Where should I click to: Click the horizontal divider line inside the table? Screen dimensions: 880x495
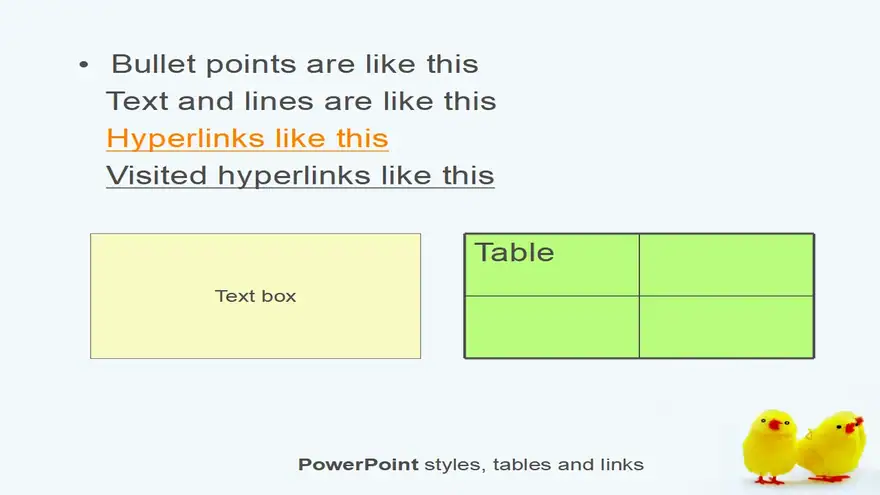[x=639, y=296]
